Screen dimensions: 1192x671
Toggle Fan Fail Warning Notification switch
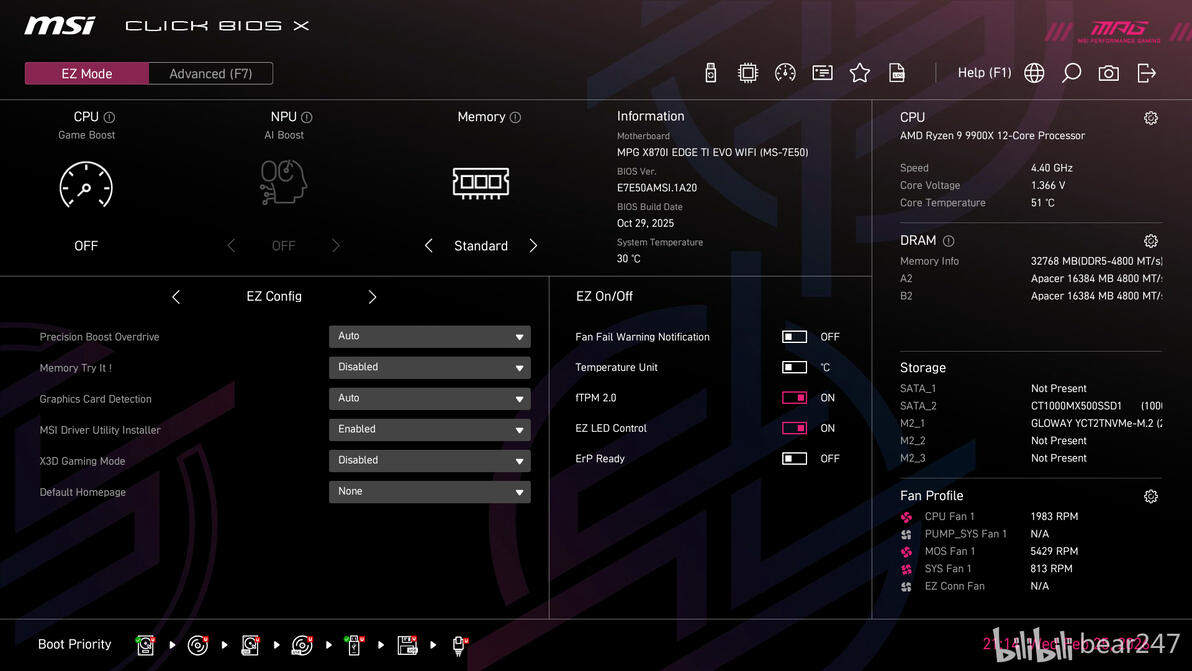coord(794,337)
